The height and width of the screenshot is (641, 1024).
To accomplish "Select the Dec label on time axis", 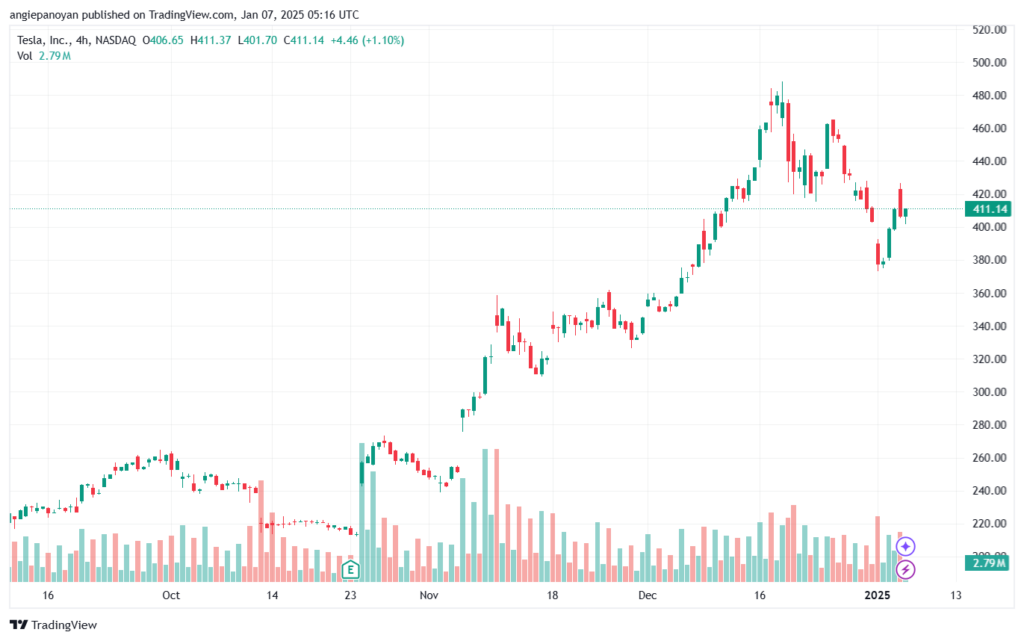I will [x=647, y=595].
